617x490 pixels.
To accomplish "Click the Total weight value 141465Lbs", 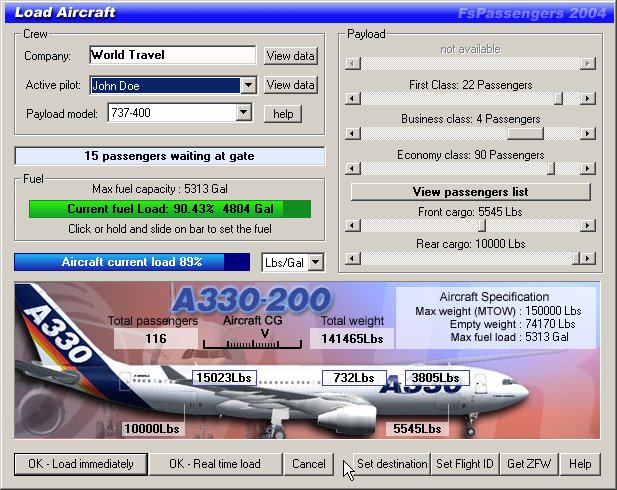I will click(x=352, y=338).
